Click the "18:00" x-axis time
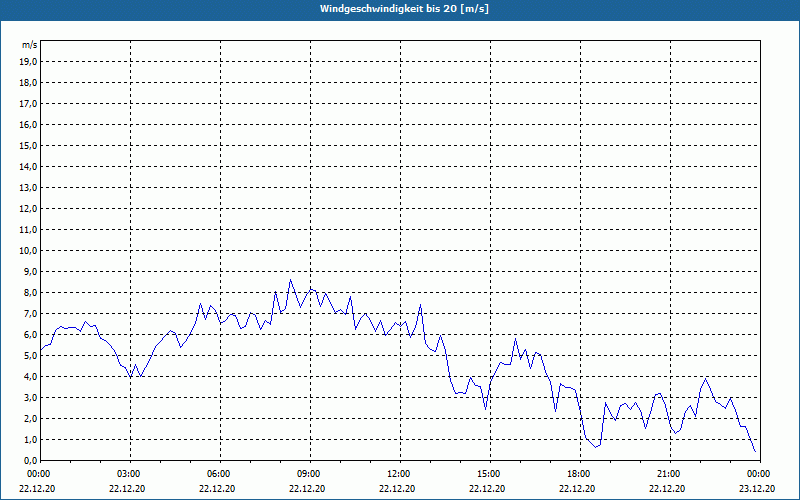800x500 pixels. (580, 474)
